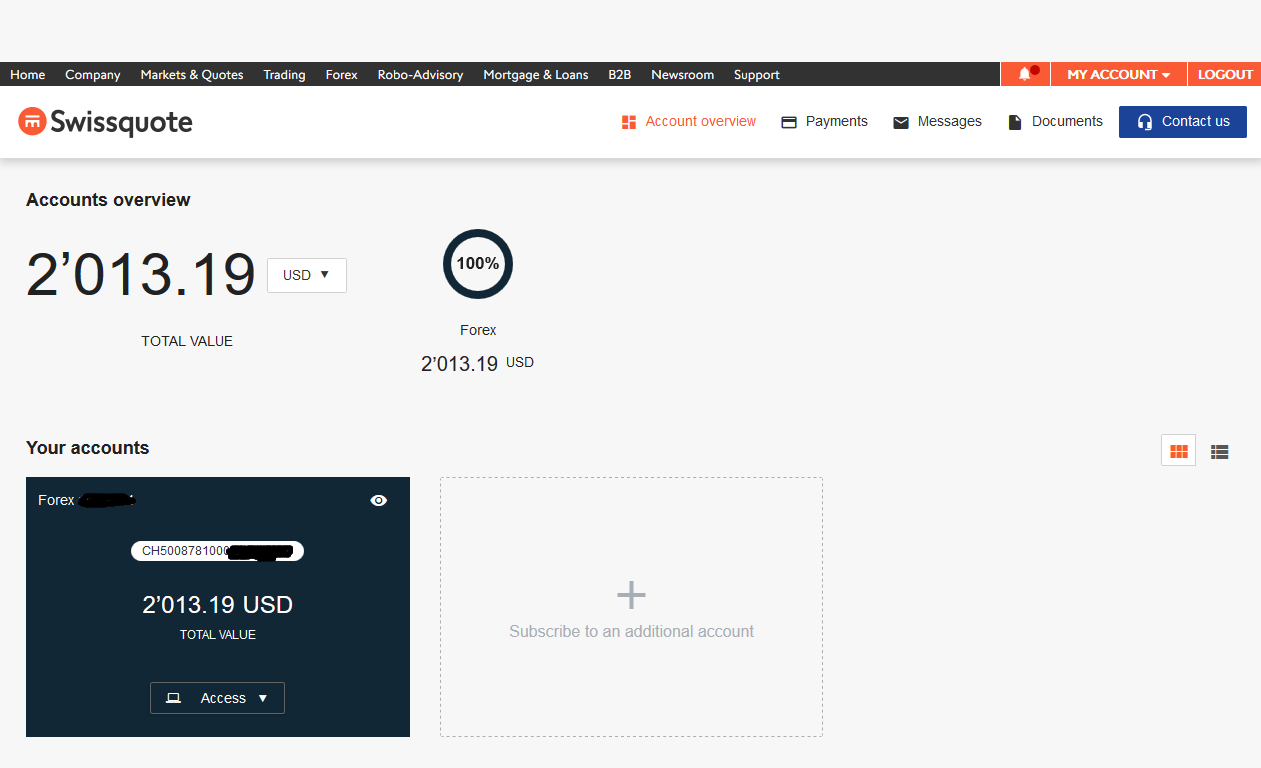
Task: Click the Payments card icon
Action: pyautogui.click(x=788, y=122)
